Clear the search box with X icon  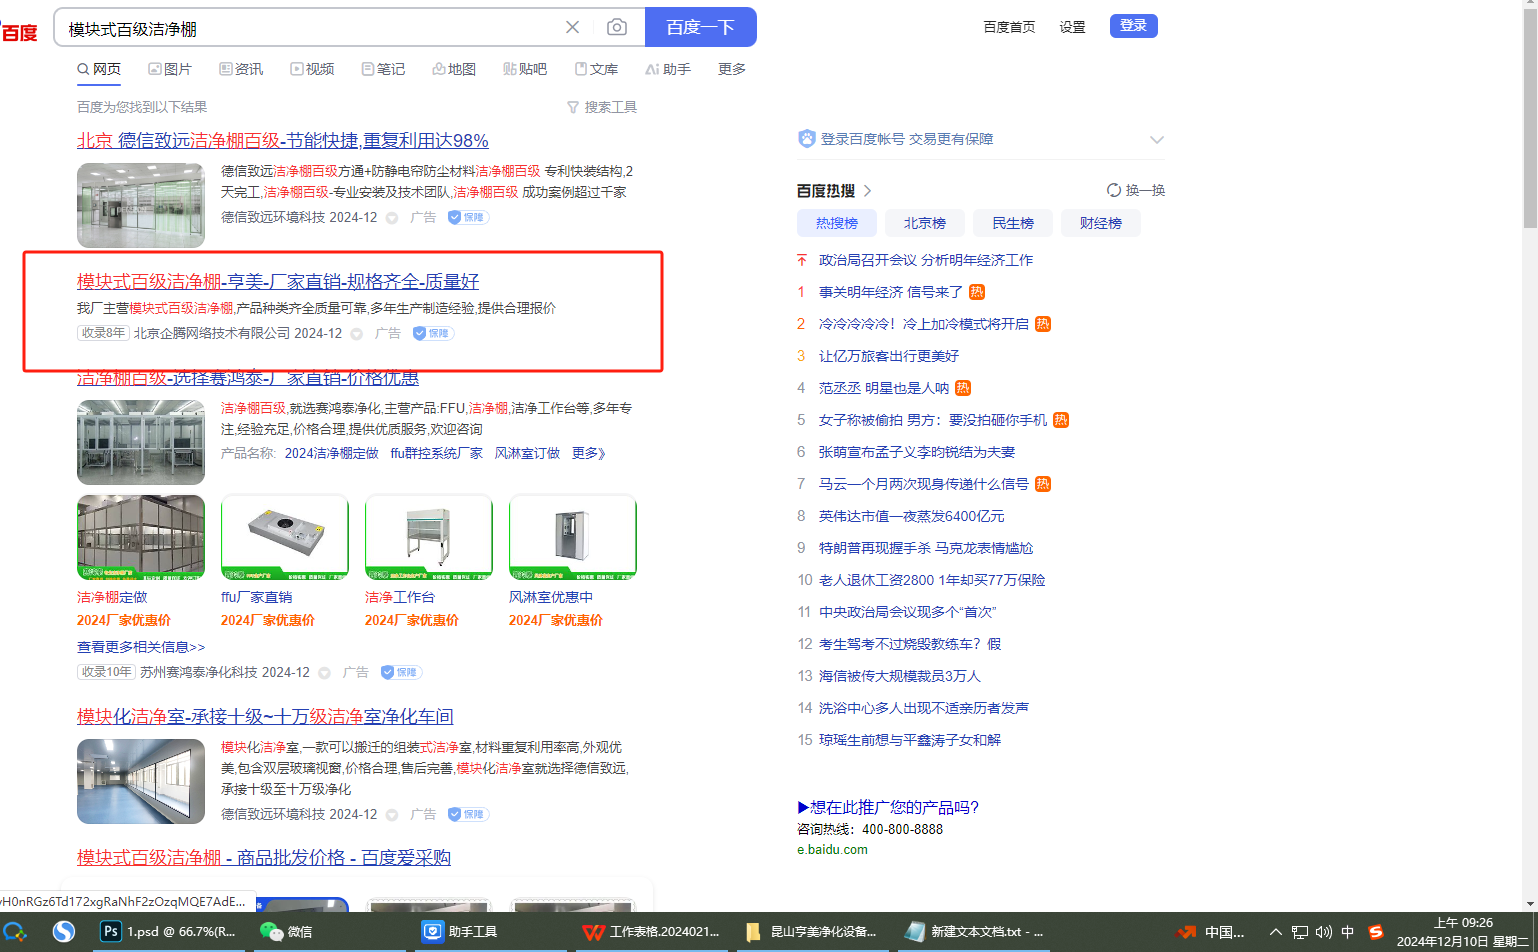(x=572, y=27)
